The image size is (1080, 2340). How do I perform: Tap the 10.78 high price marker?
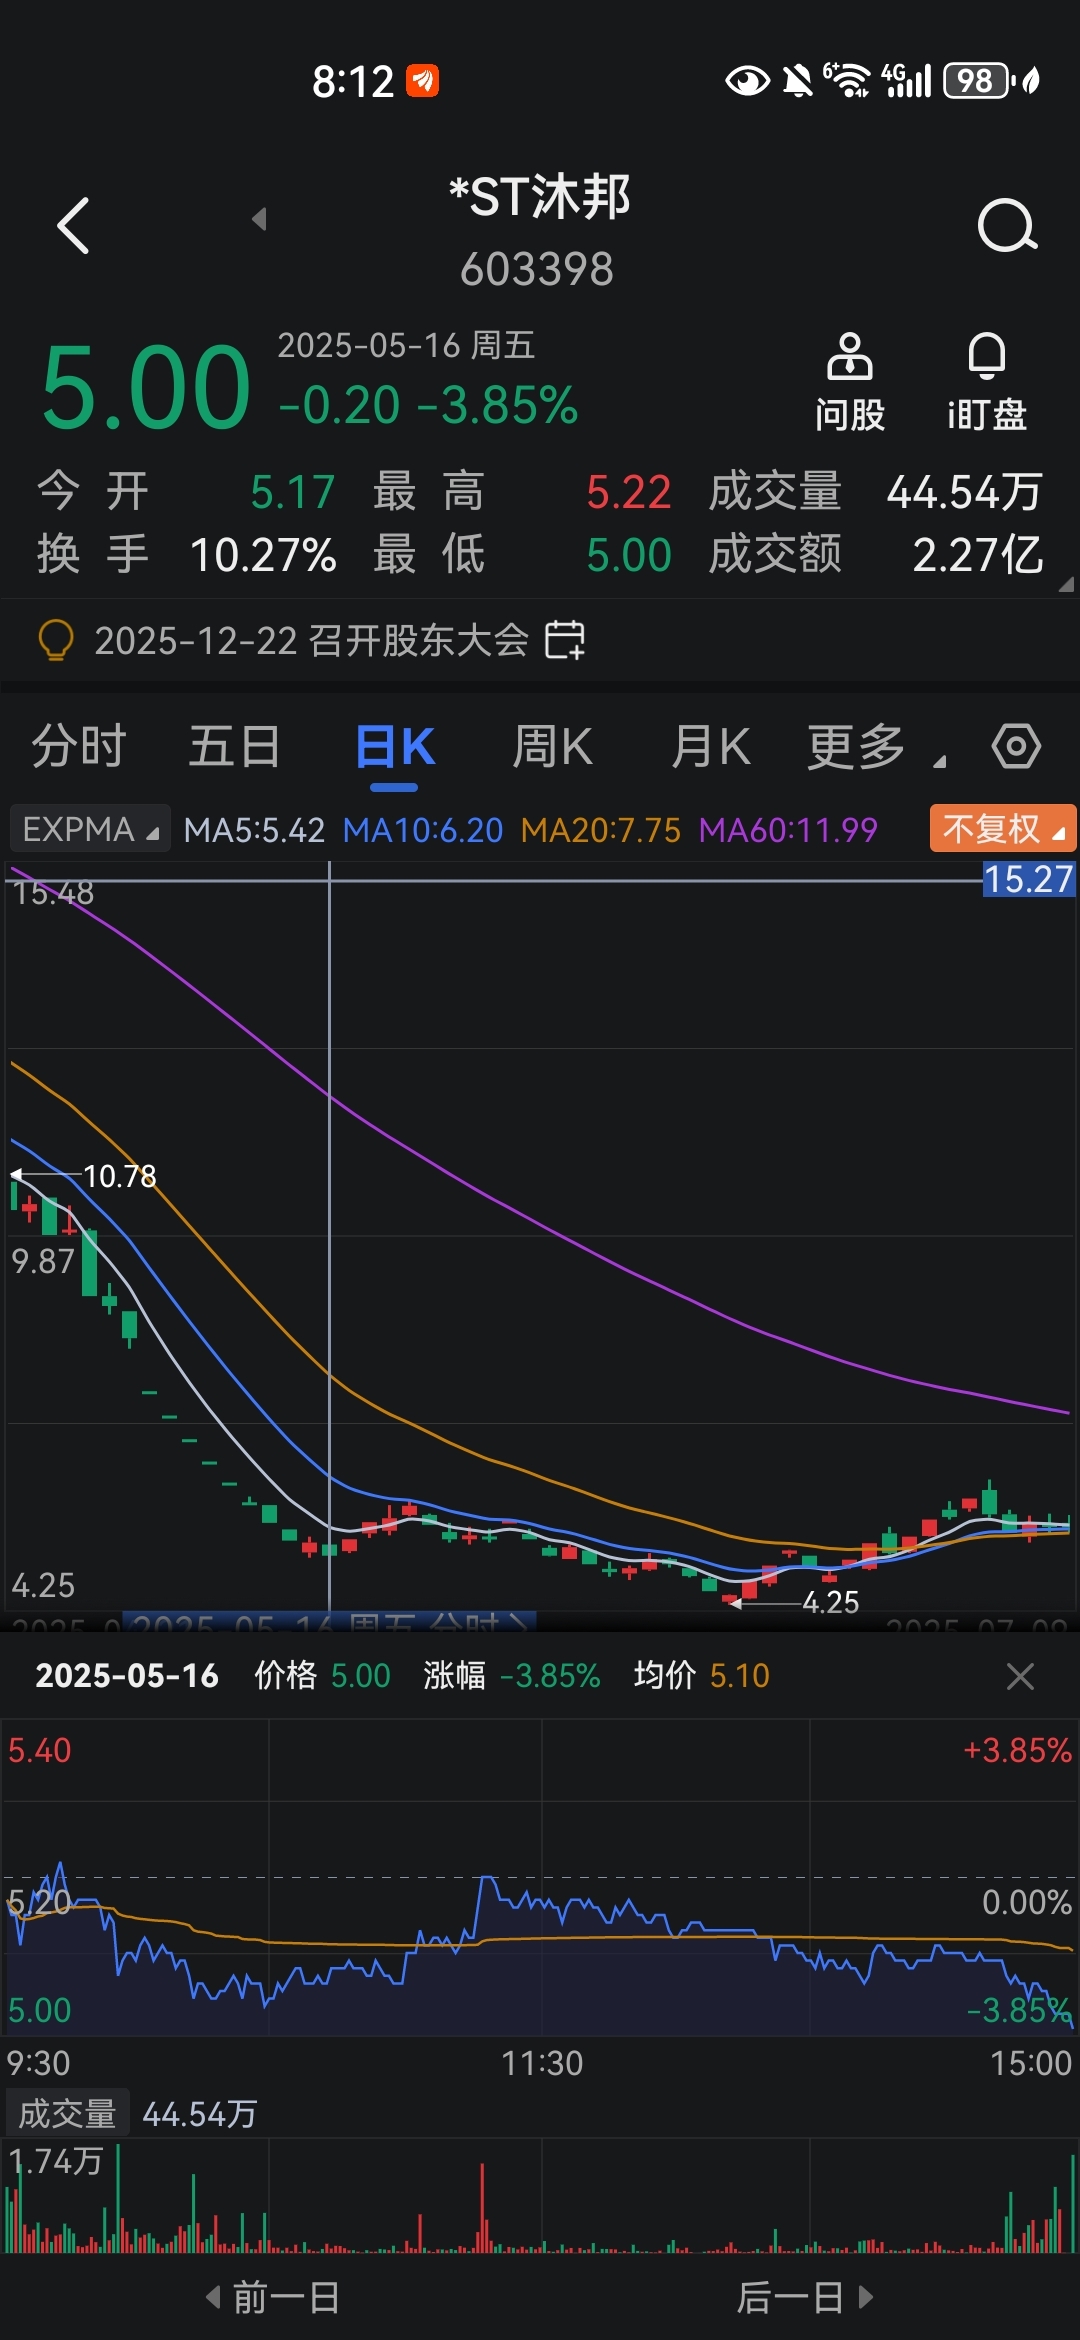click(119, 1176)
